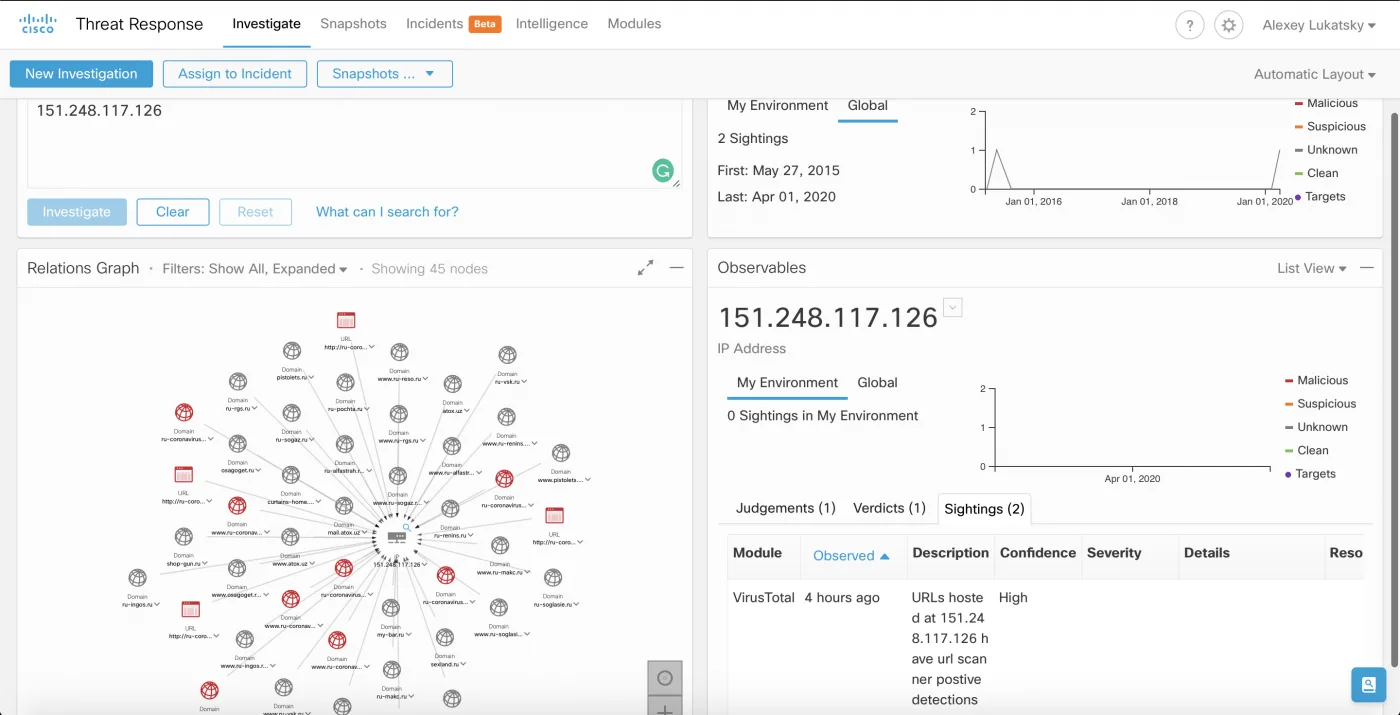Switch to the Investigate tab

(x=266, y=24)
